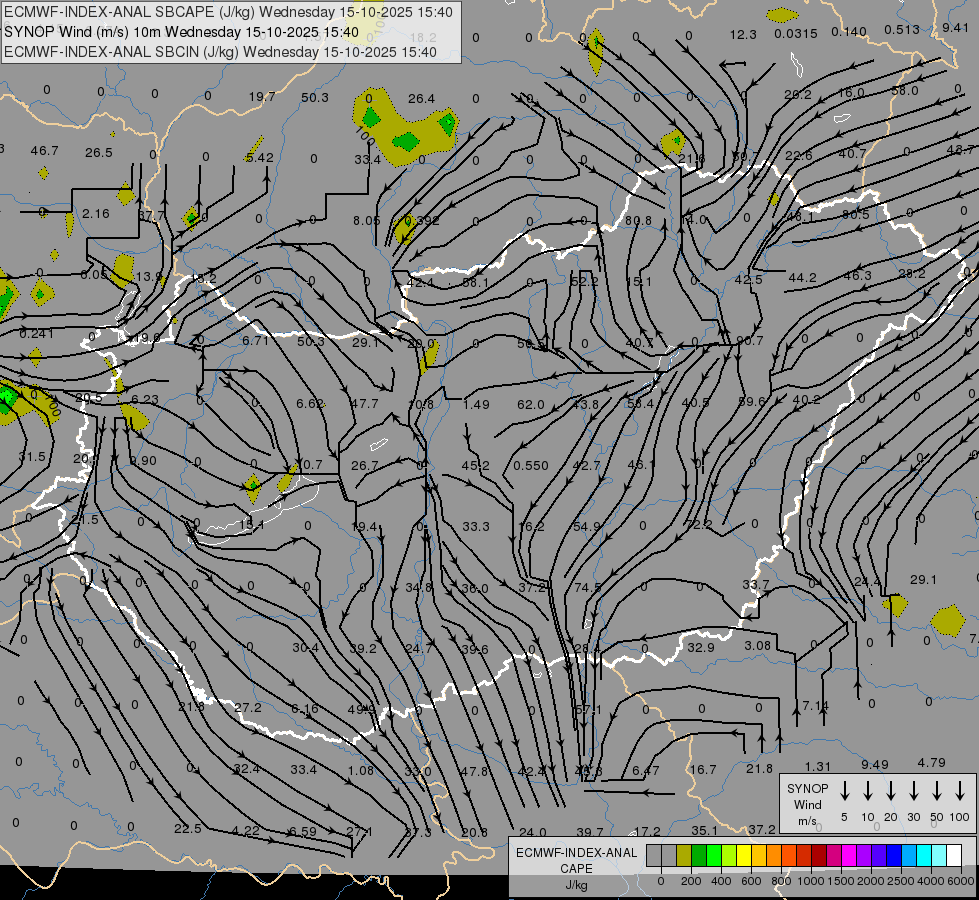Click the 2000 tick label on CAPE scale
Viewport: 979px width, 900px height.
pos(870,881)
